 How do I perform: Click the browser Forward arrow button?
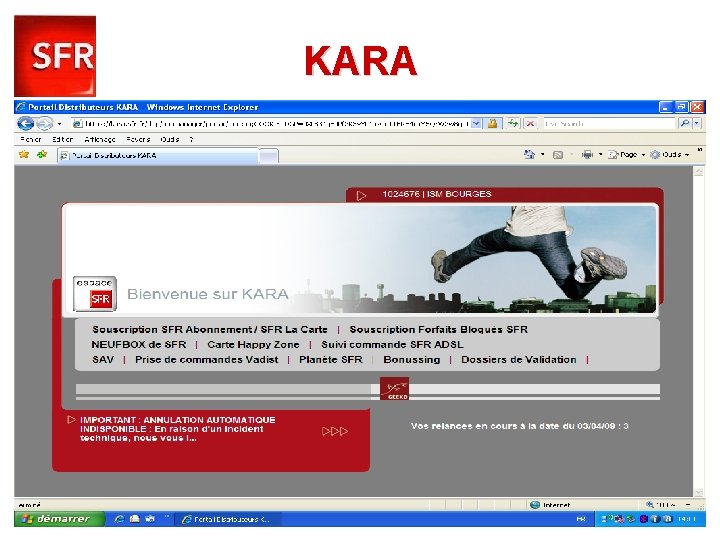tap(45, 124)
